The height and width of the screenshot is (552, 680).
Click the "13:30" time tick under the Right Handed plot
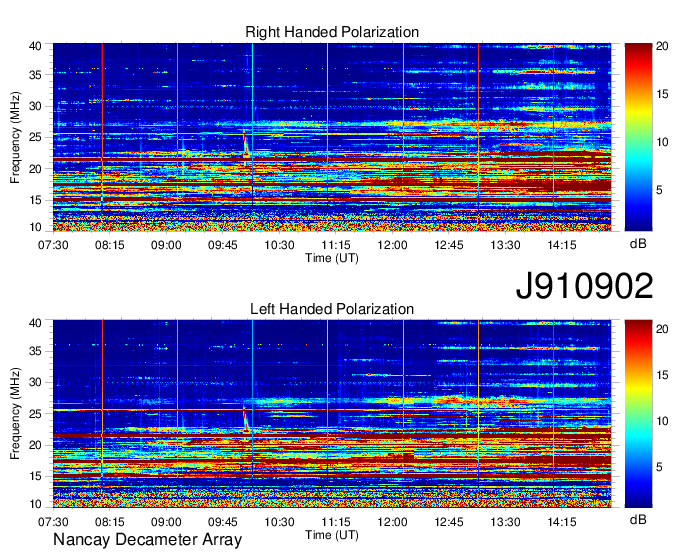(x=506, y=245)
